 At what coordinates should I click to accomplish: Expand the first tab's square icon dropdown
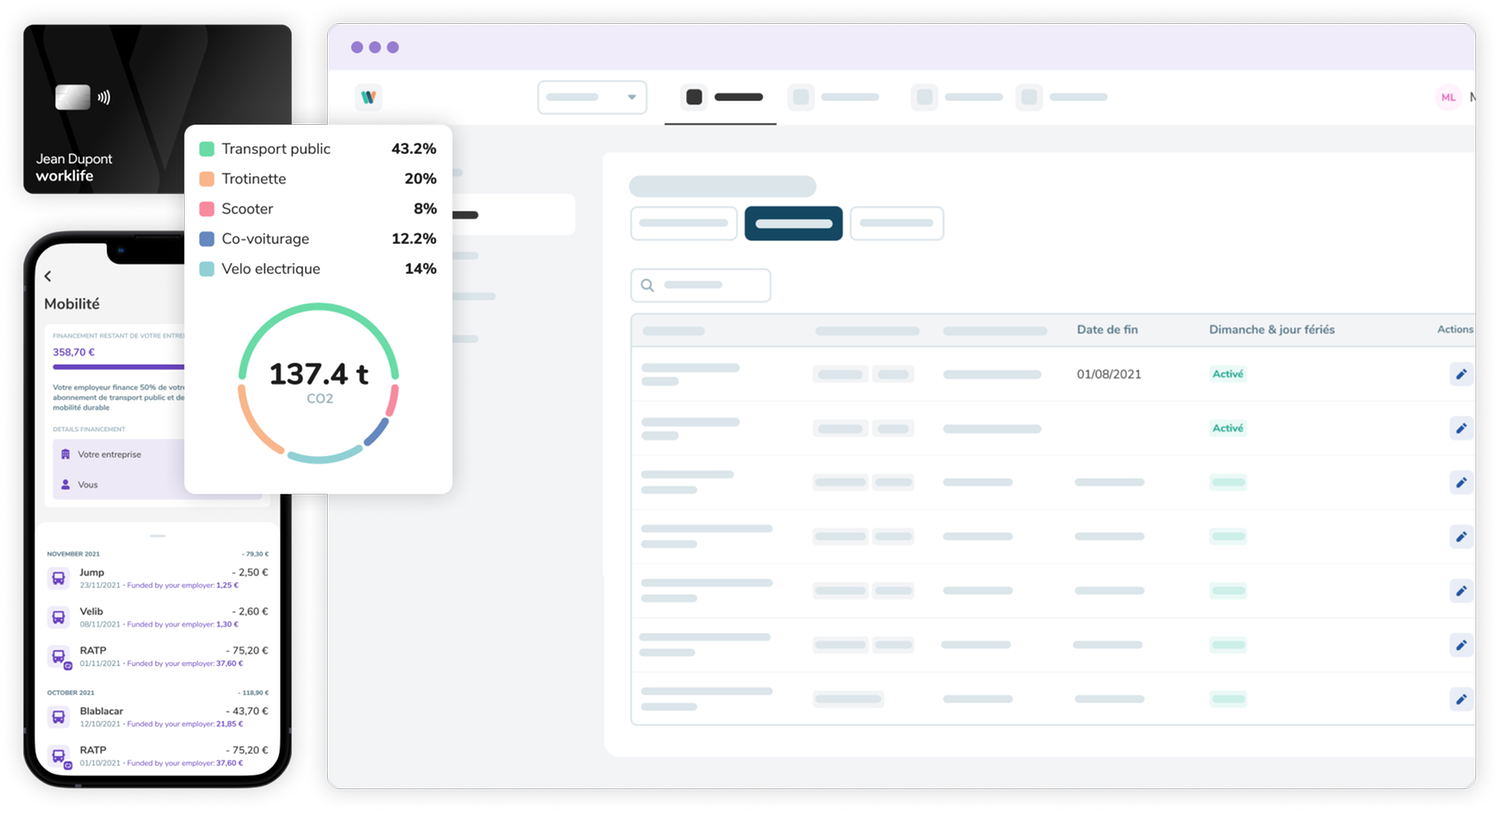[x=694, y=97]
